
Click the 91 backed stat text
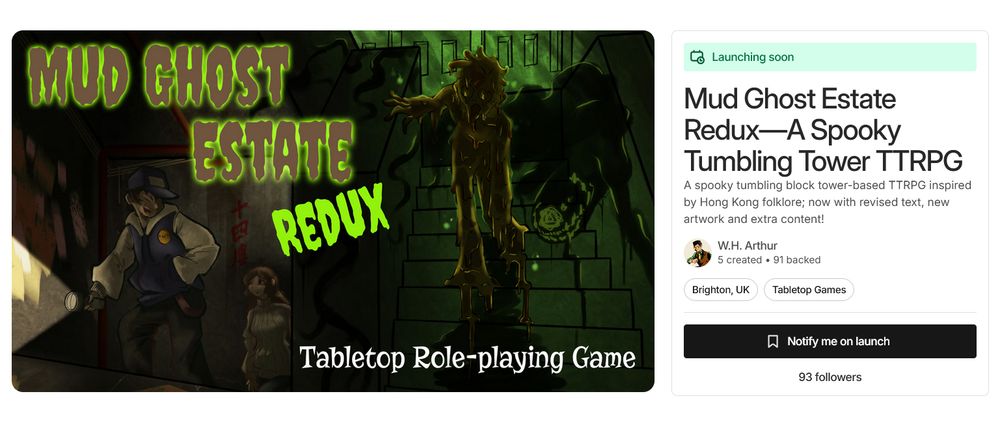click(x=797, y=260)
